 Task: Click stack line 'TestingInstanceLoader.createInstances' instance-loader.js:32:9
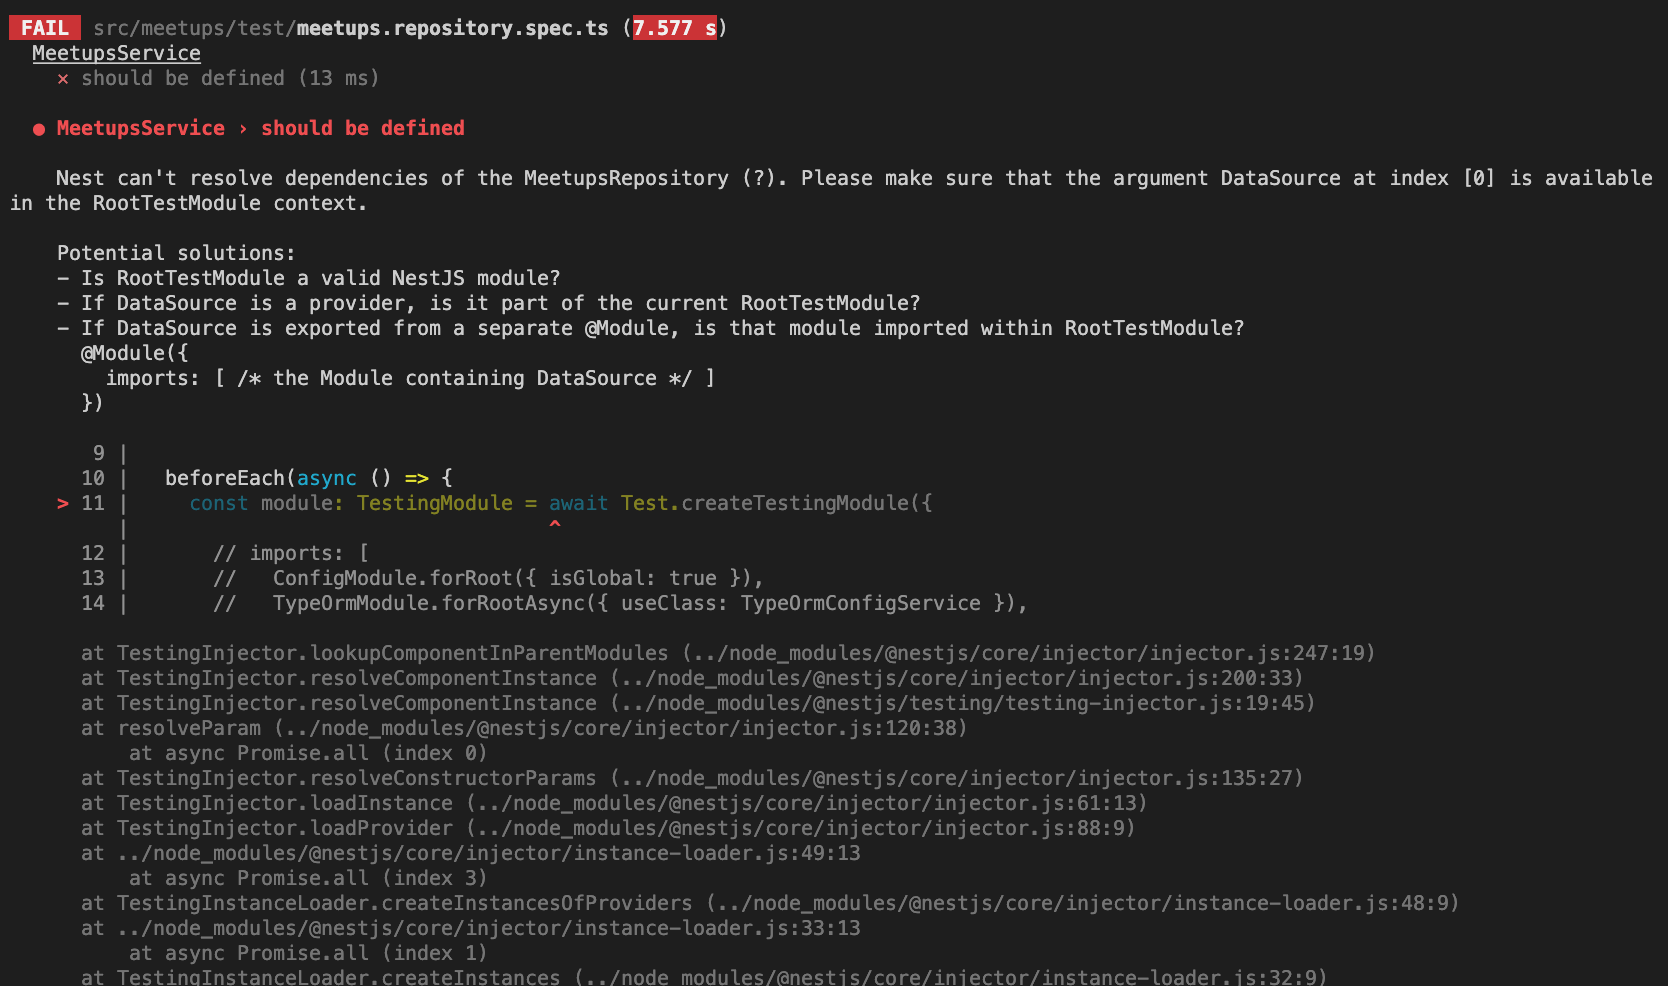704,976
